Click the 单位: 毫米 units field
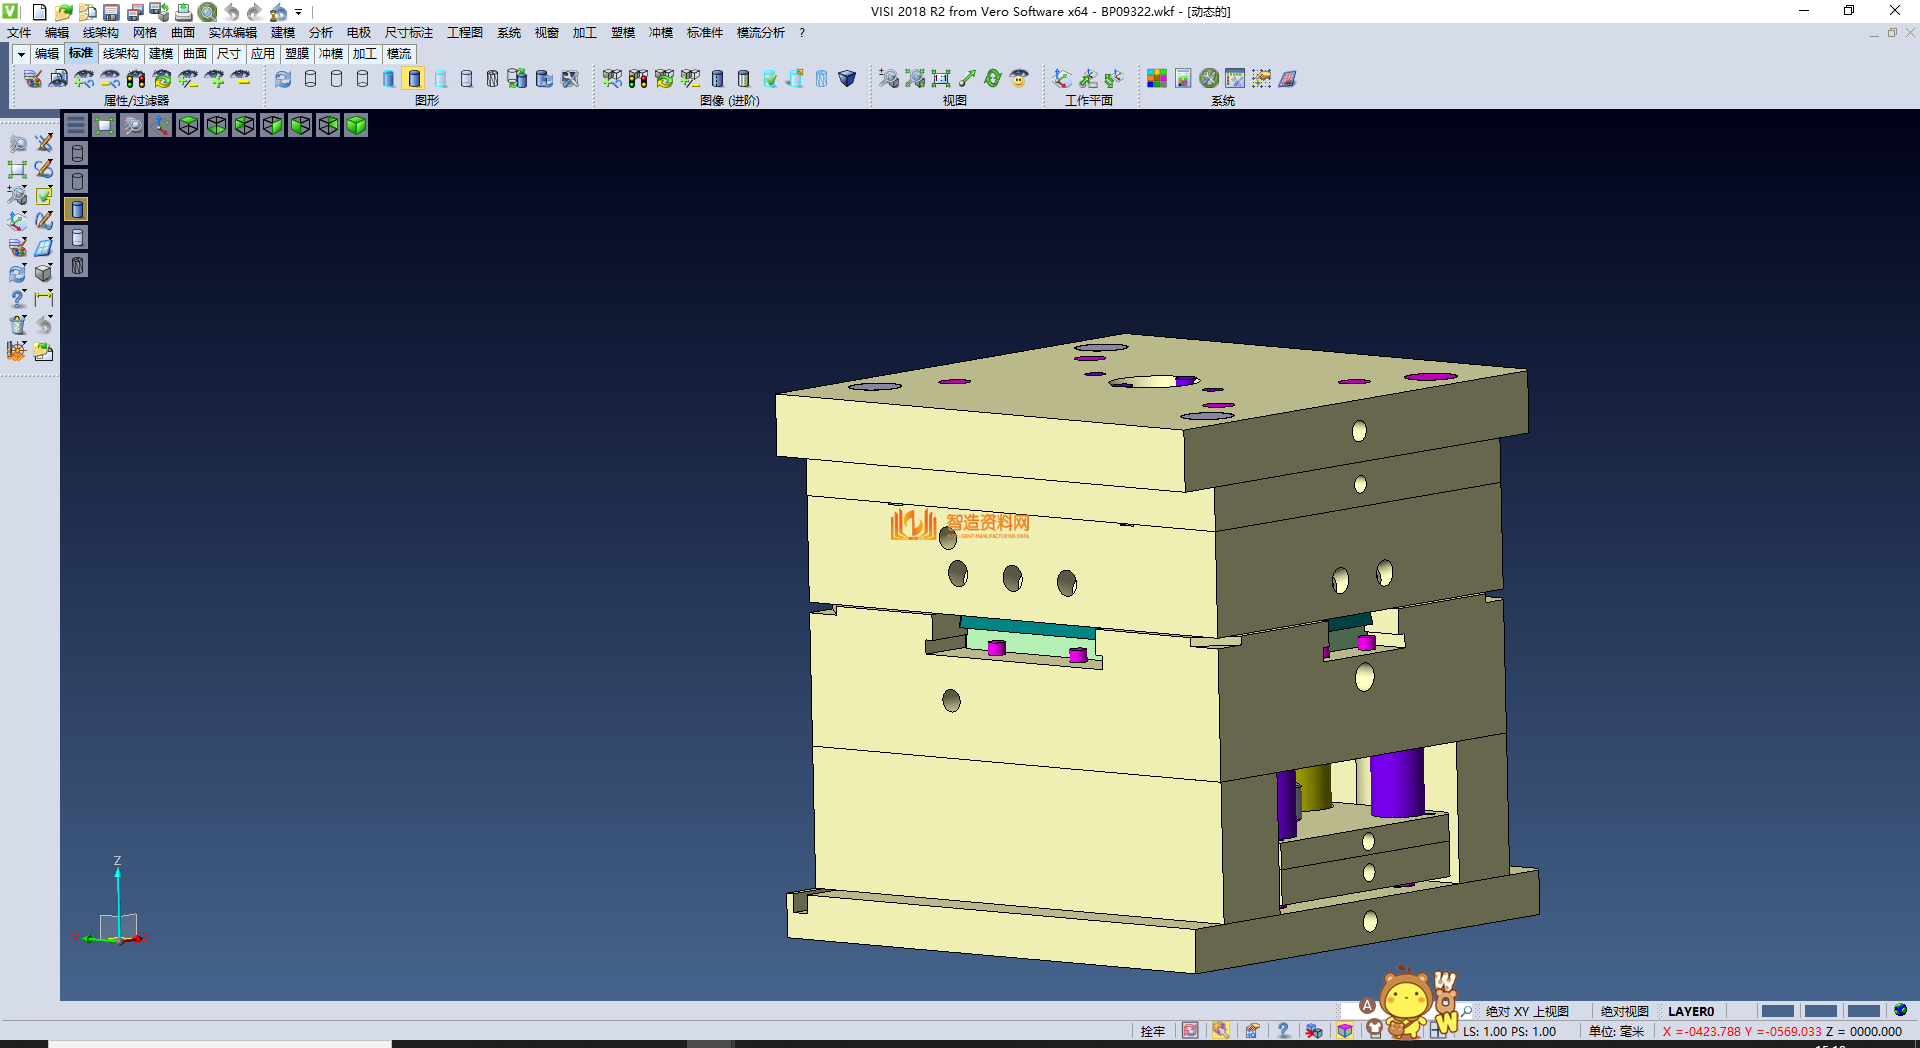 (1616, 1031)
